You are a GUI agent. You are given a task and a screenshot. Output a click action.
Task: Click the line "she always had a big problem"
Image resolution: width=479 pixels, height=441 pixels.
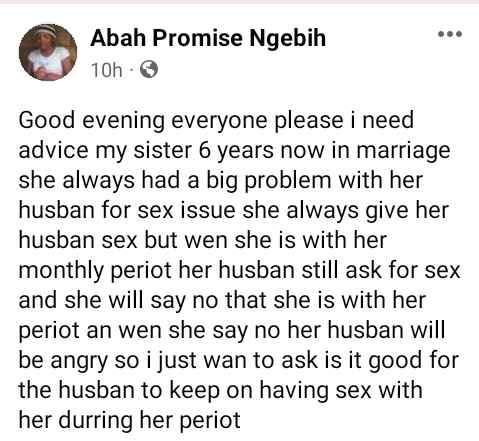(x=221, y=180)
